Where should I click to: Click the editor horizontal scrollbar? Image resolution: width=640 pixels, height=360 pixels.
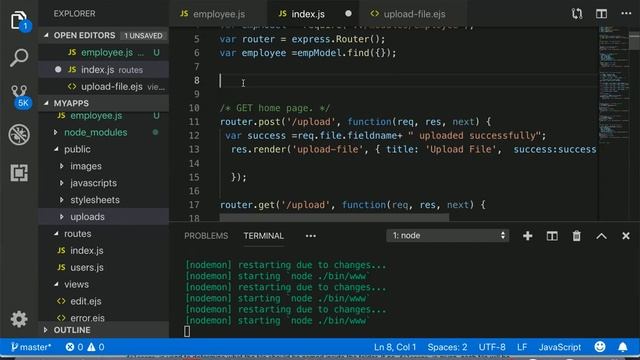point(334,218)
